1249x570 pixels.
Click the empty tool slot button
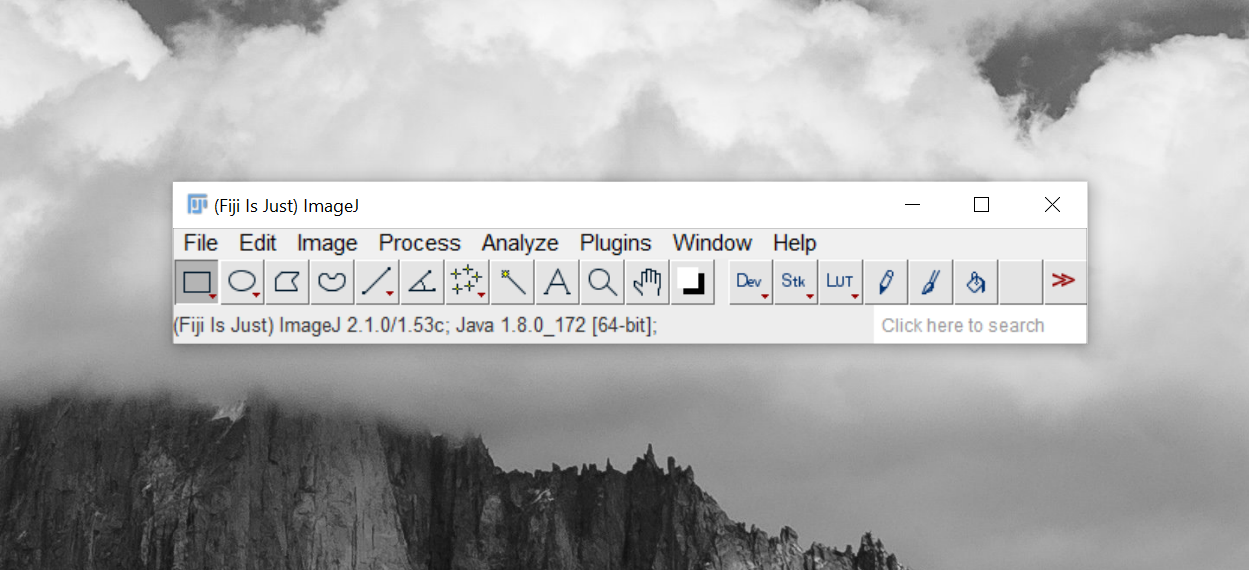1021,282
